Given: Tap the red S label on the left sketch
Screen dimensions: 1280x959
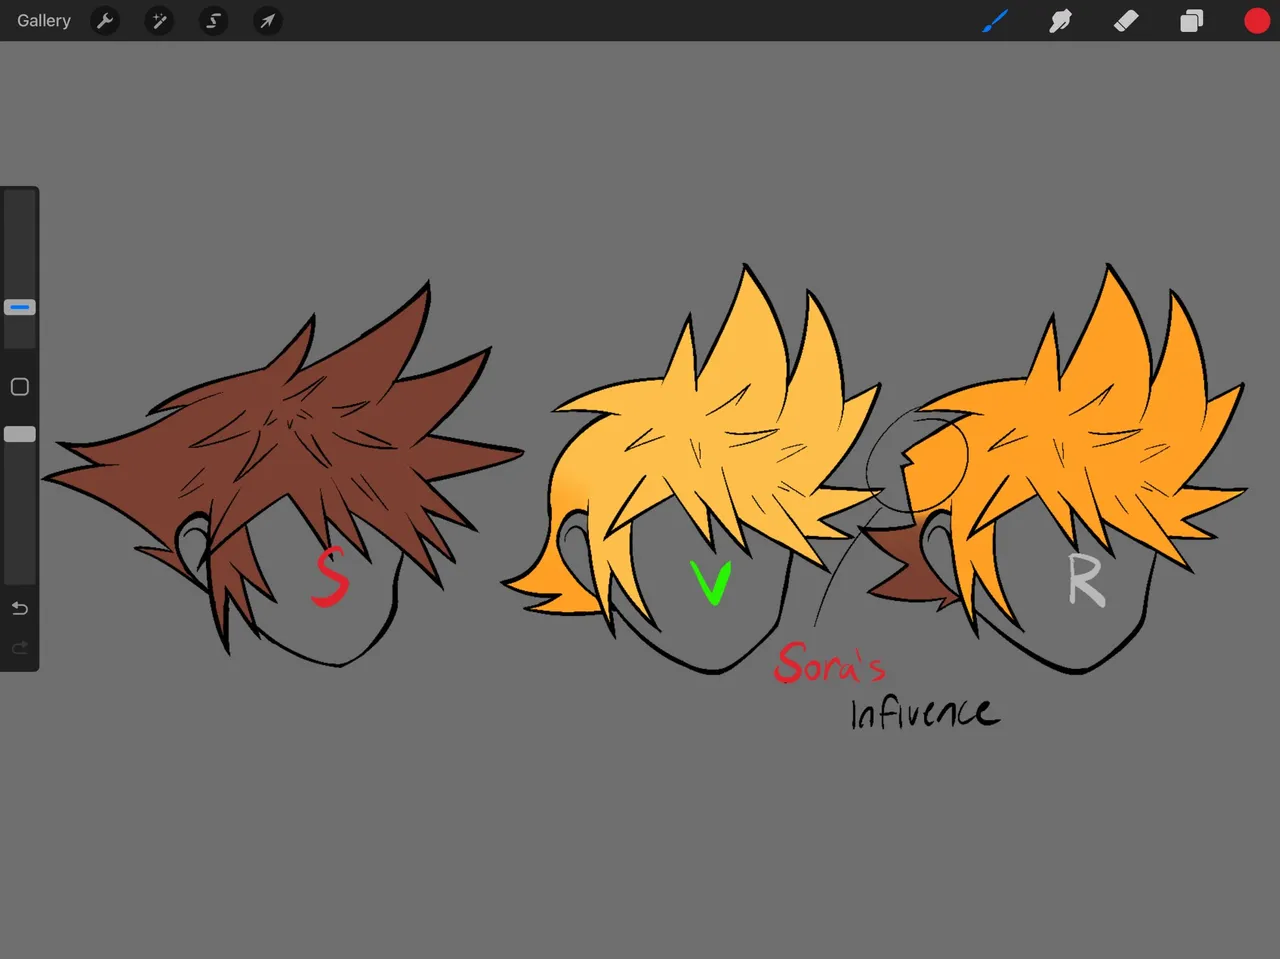Looking at the screenshot, I should pos(330,578).
